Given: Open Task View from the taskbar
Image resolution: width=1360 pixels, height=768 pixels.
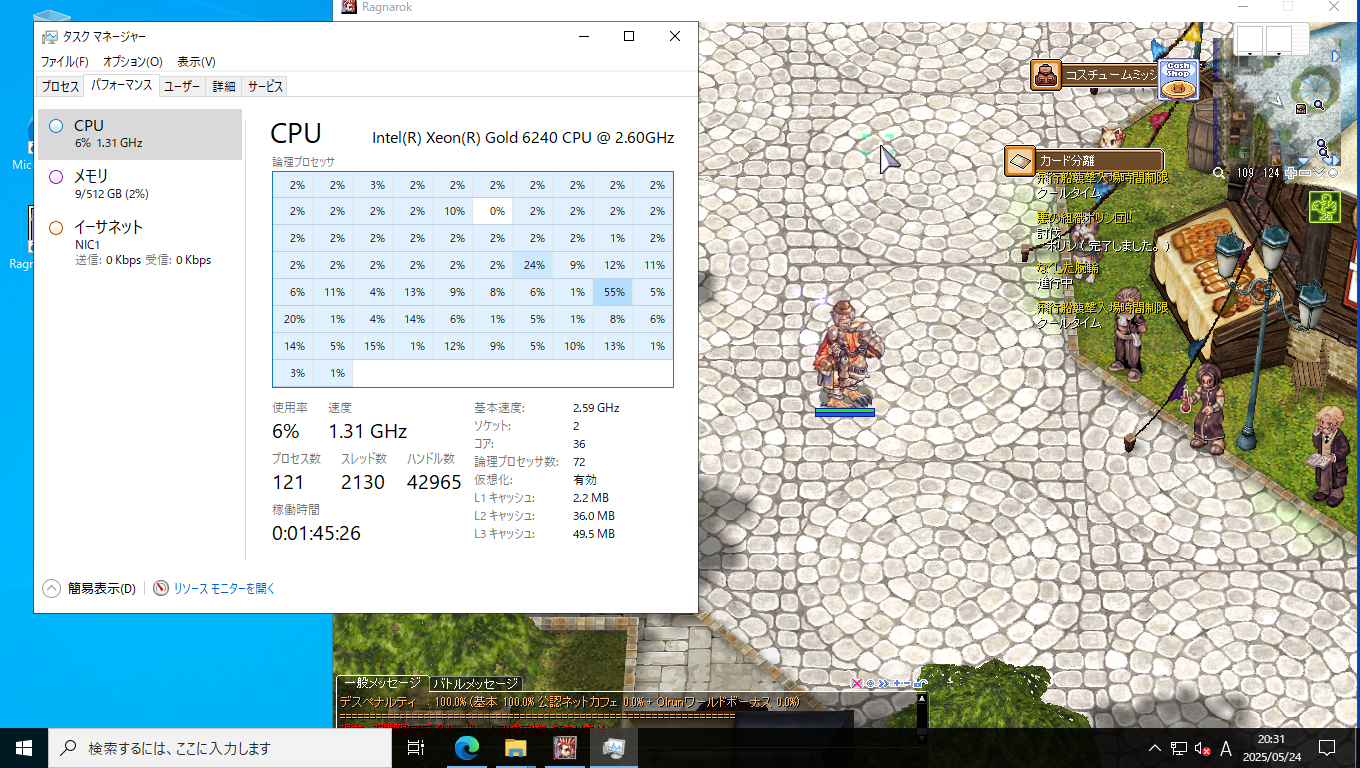Looking at the screenshot, I should 417,747.
